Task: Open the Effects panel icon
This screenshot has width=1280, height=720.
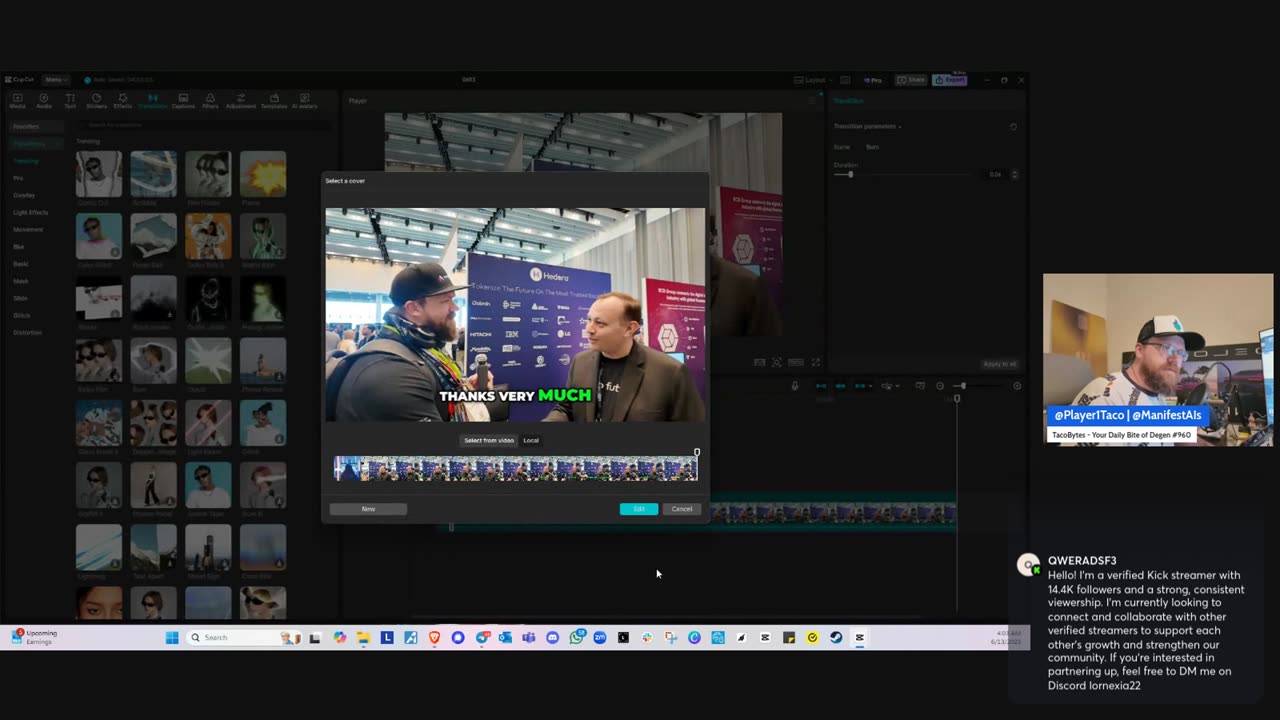Action: (123, 101)
